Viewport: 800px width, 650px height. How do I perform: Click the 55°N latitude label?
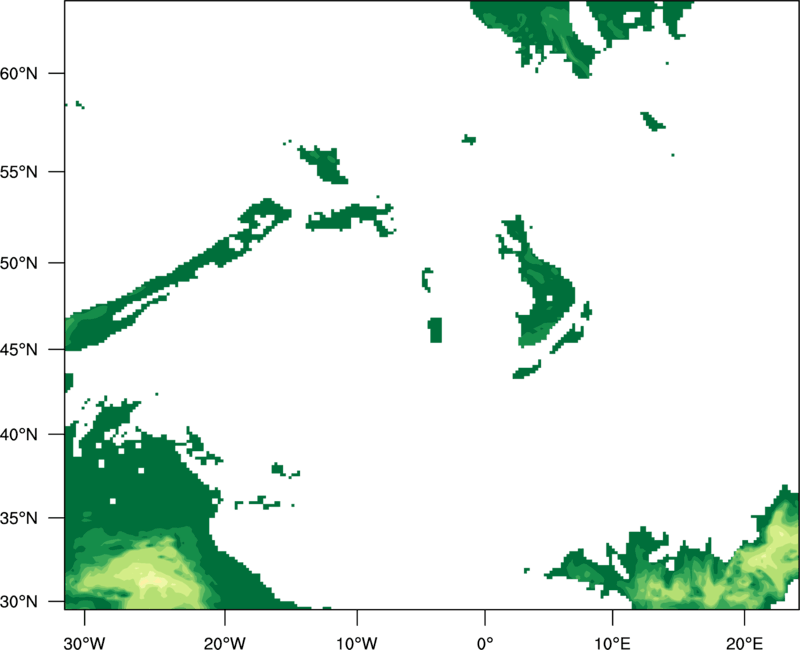tap(19, 172)
